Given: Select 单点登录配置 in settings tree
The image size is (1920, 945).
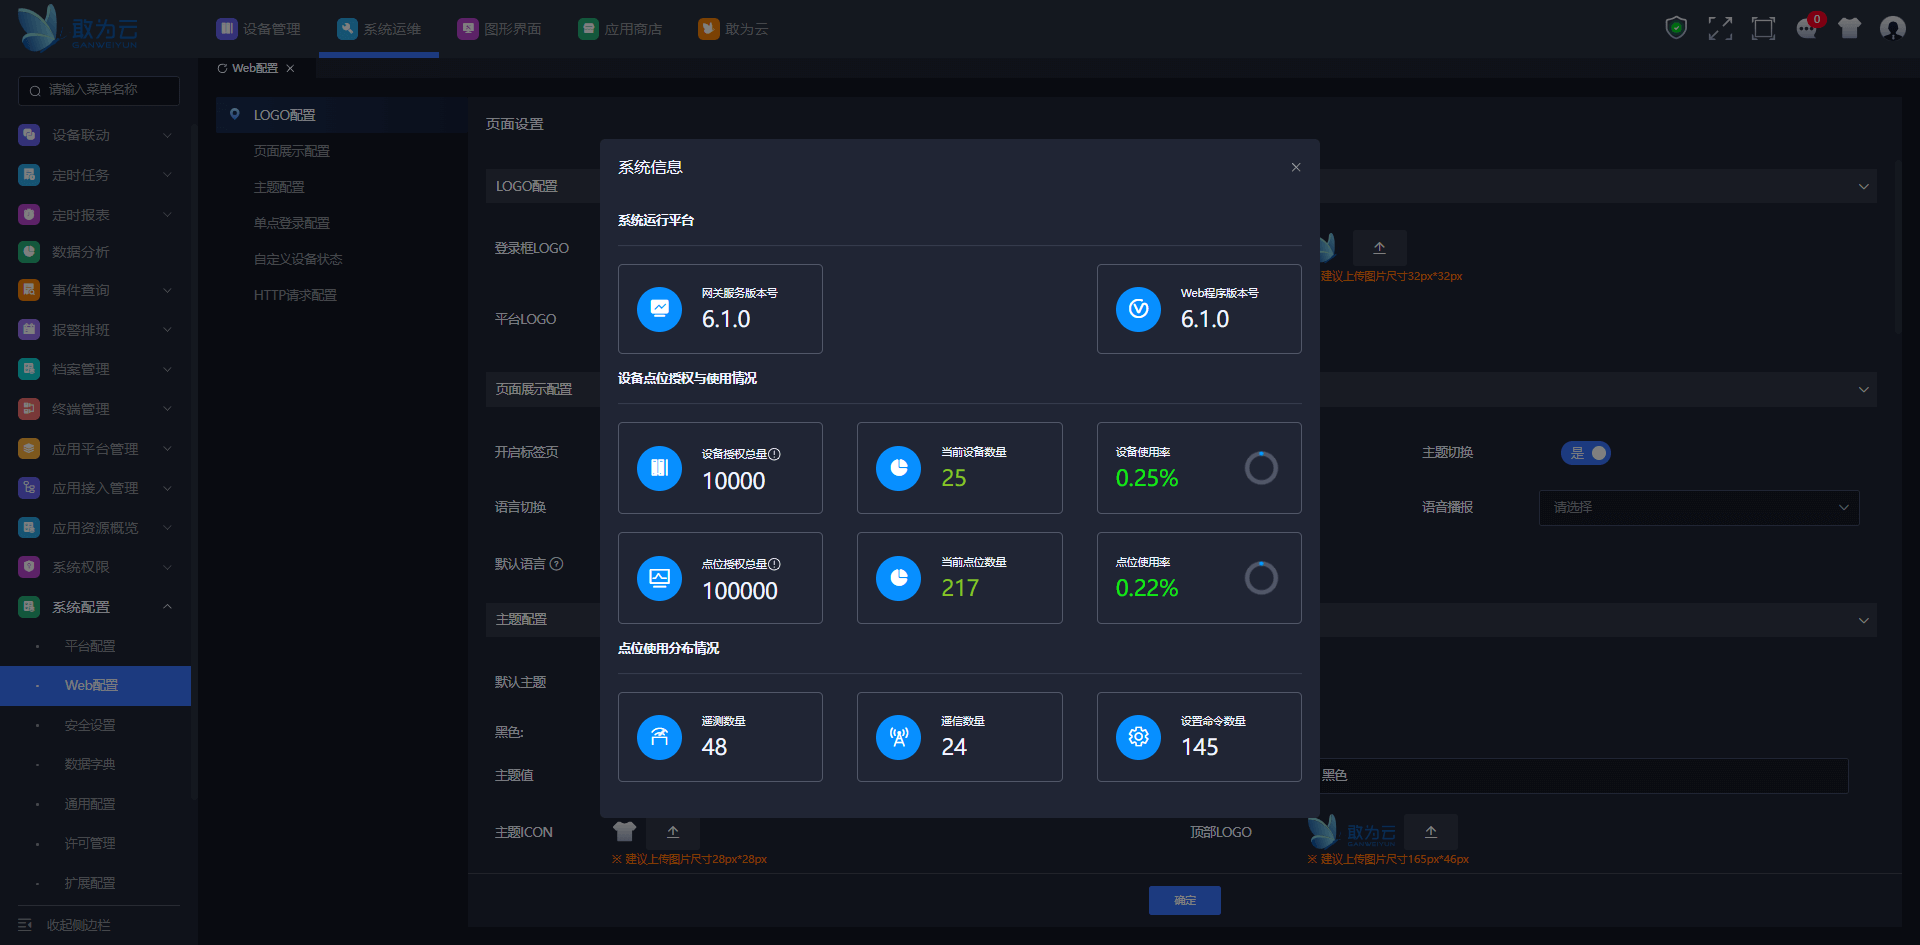Looking at the screenshot, I should [291, 223].
